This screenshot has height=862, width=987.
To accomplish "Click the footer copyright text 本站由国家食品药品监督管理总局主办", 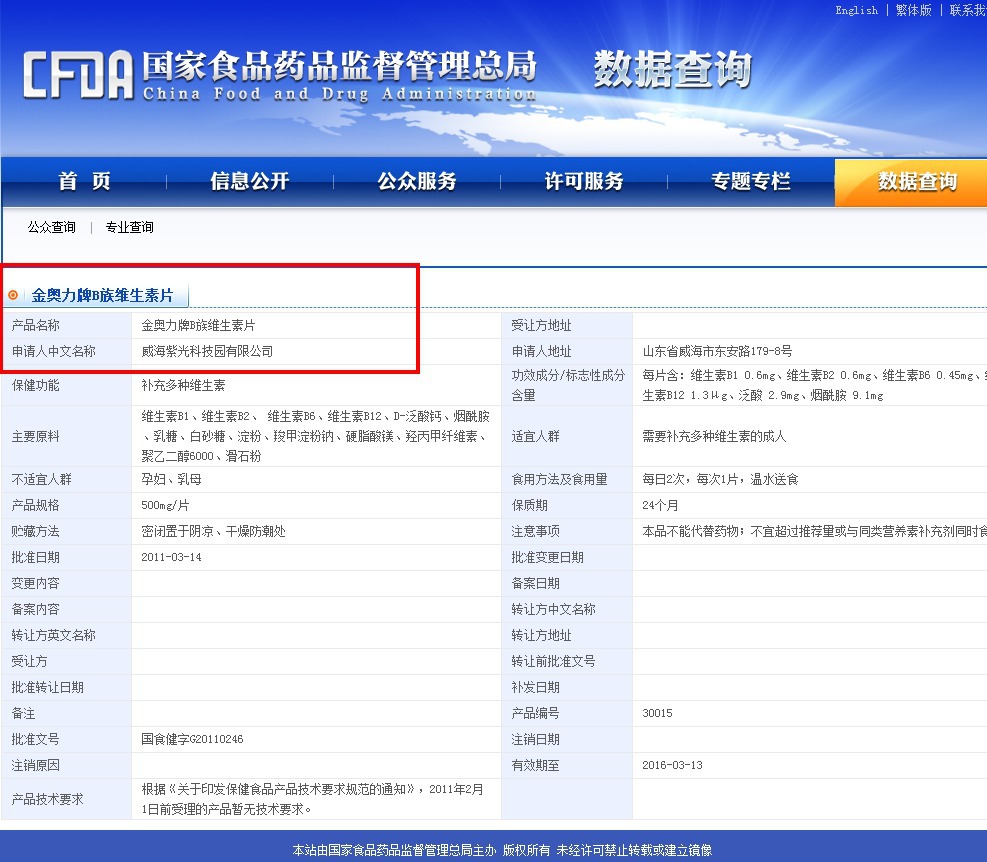I will click(395, 850).
